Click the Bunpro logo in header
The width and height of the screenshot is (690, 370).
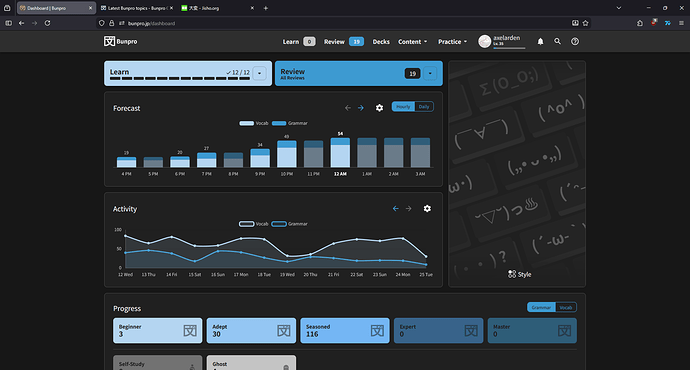[x=121, y=41]
